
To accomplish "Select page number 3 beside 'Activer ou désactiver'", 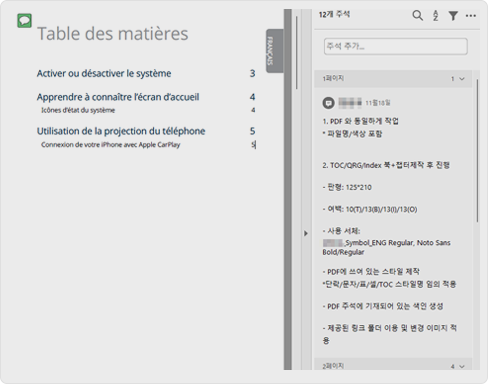I will (252, 73).
